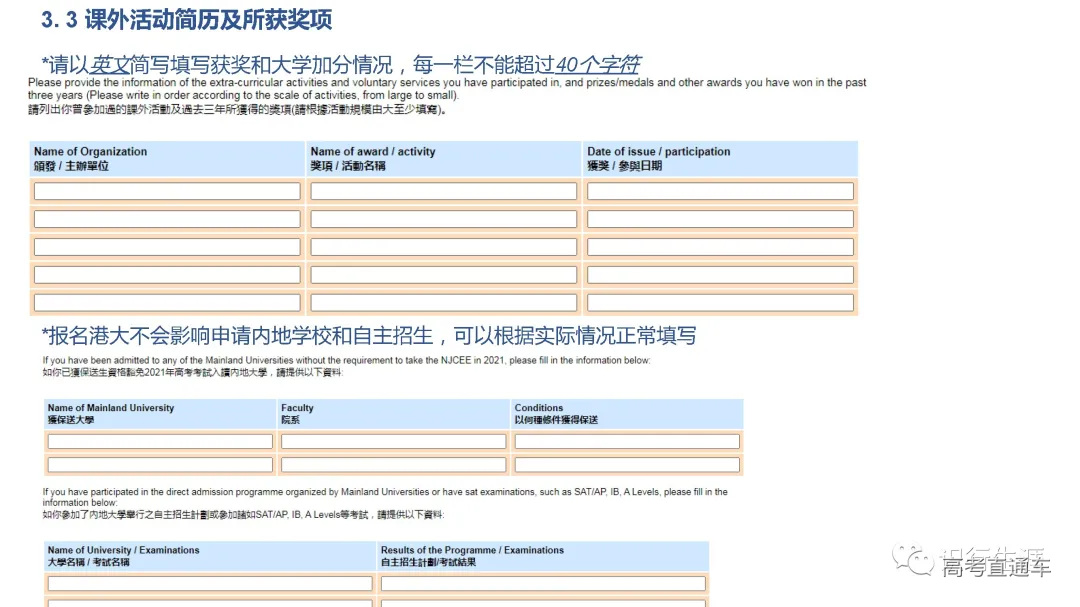This screenshot has width=1080, height=607.
Task: Click the last row award / activity input box
Action: (x=443, y=302)
